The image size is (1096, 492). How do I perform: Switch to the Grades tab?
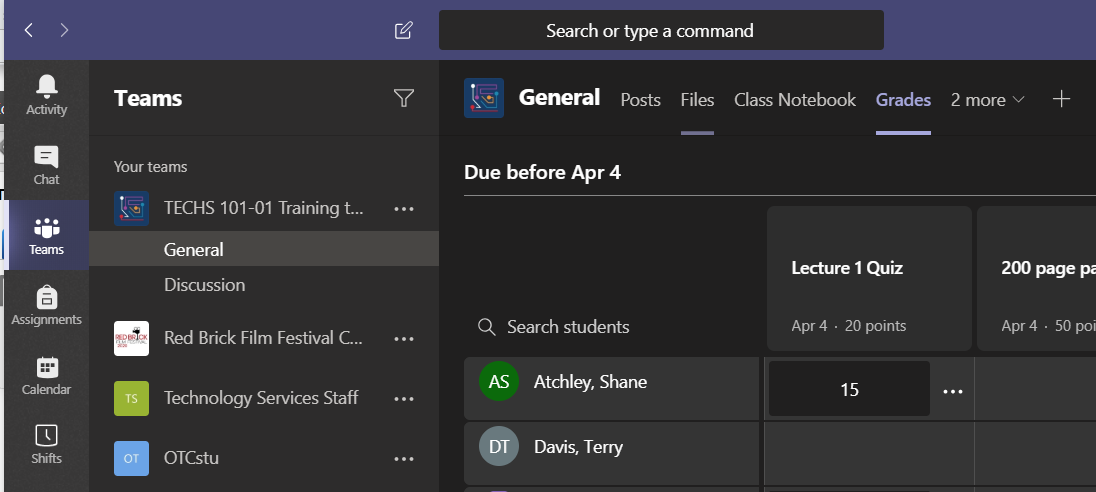tap(903, 100)
